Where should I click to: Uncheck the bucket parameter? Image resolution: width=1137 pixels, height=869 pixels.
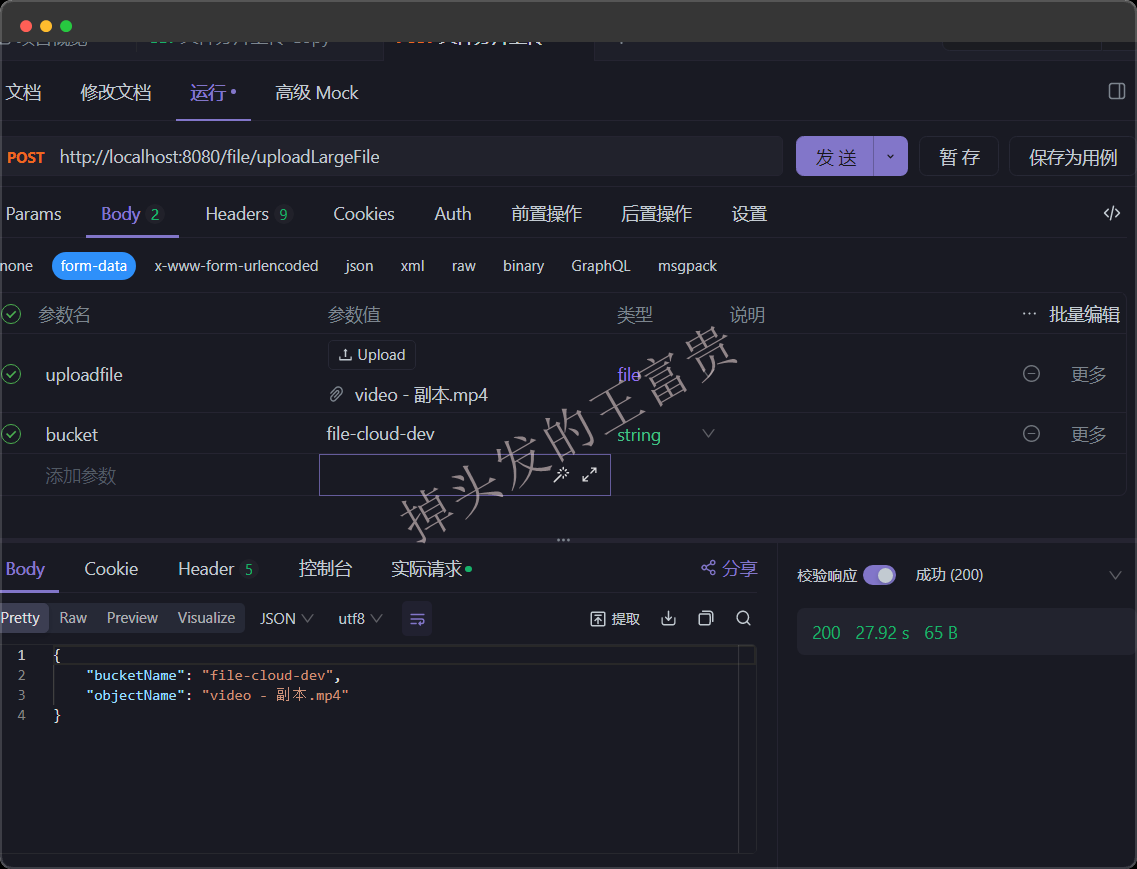point(11,434)
